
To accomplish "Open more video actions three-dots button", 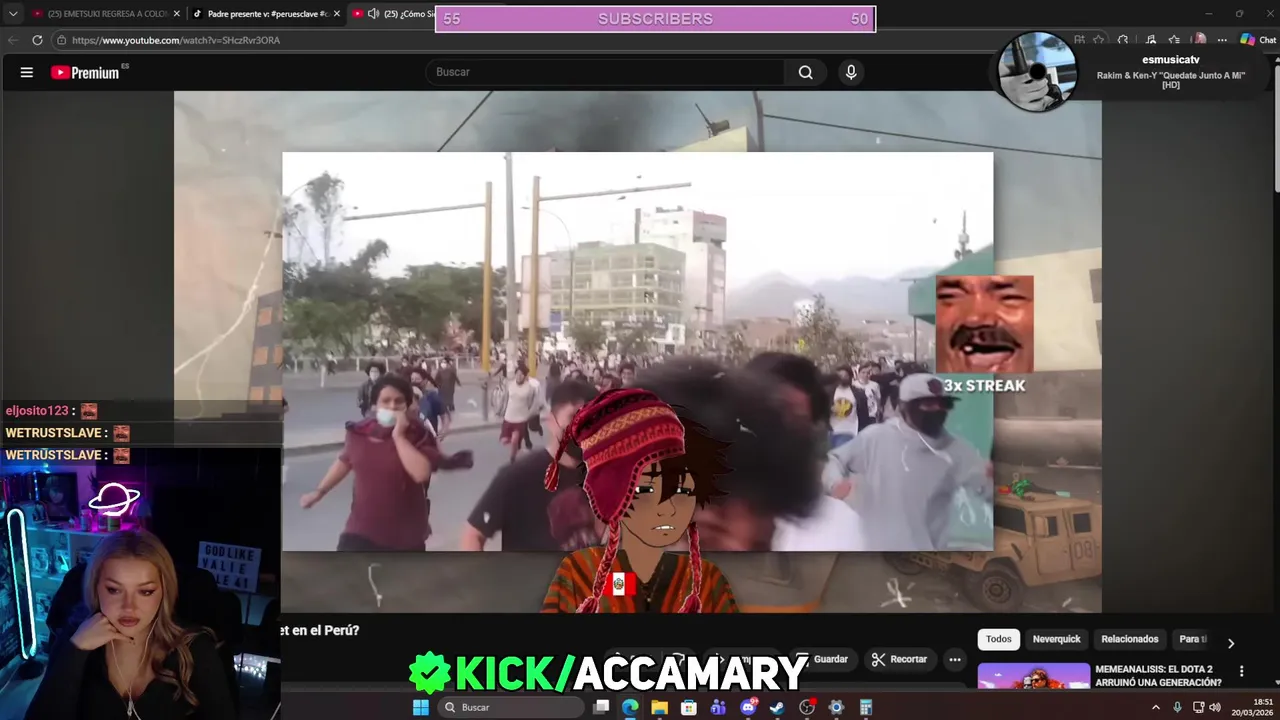I will tap(955, 659).
